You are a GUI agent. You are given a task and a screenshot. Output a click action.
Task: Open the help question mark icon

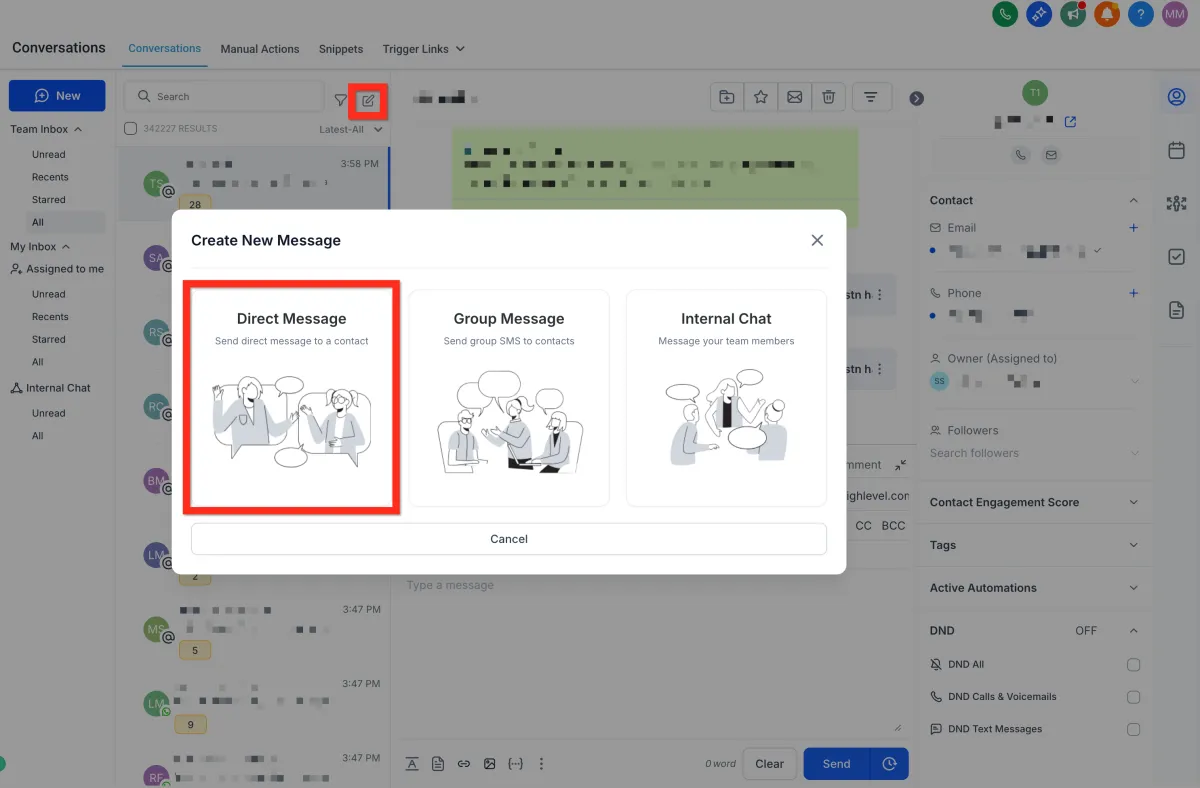[x=1140, y=14]
